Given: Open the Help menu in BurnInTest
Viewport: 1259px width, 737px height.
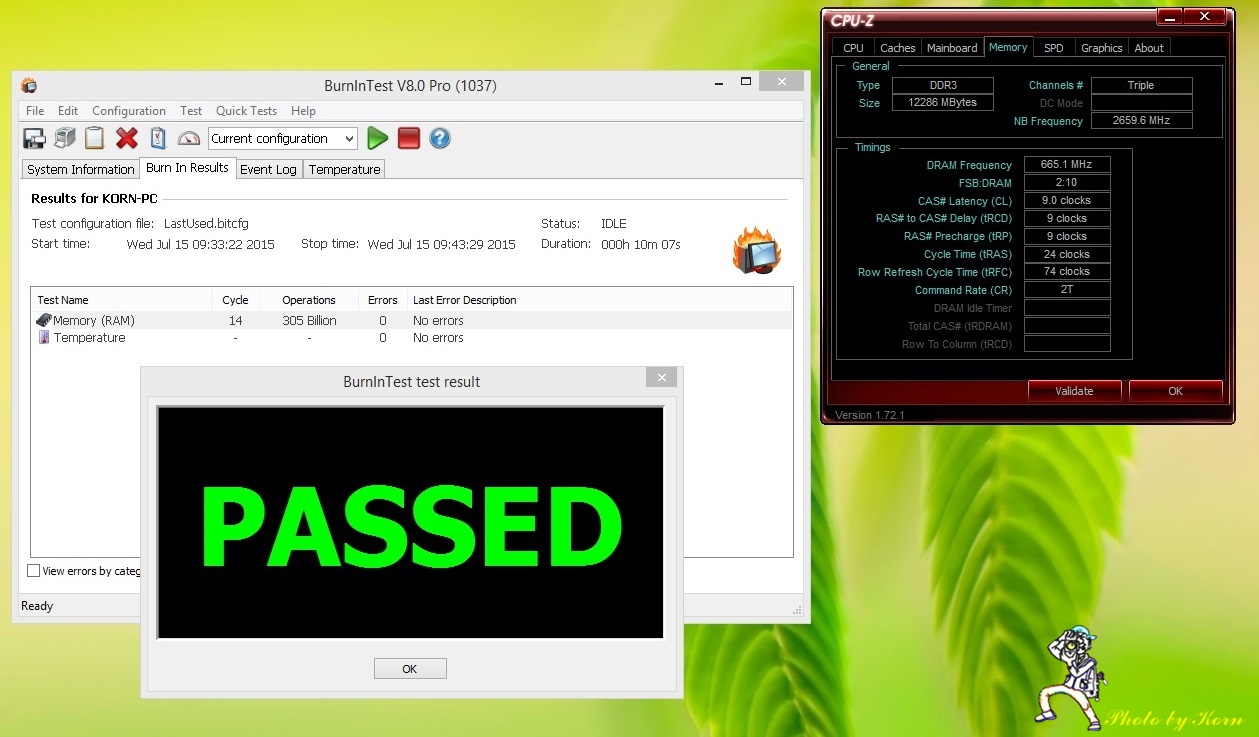Looking at the screenshot, I should [x=303, y=111].
